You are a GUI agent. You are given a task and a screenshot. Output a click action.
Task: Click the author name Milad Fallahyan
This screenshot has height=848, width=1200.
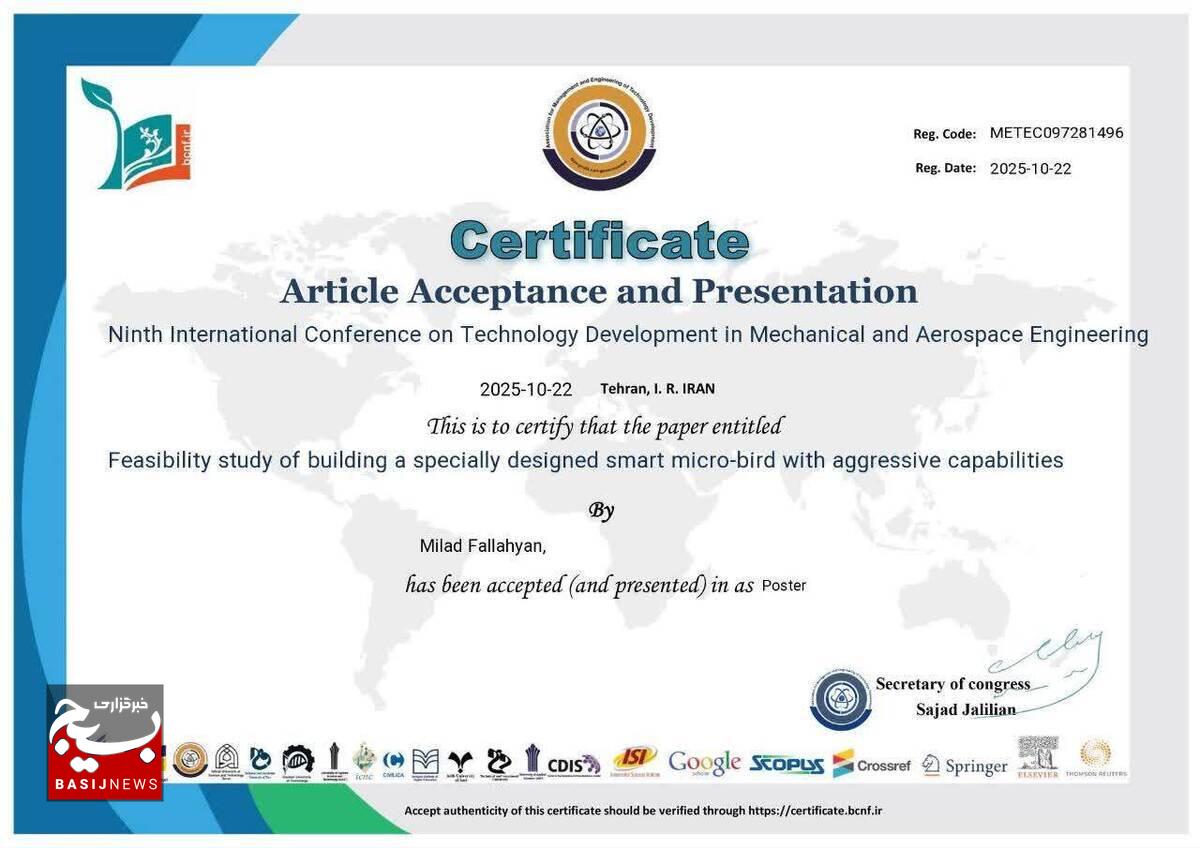point(483,546)
